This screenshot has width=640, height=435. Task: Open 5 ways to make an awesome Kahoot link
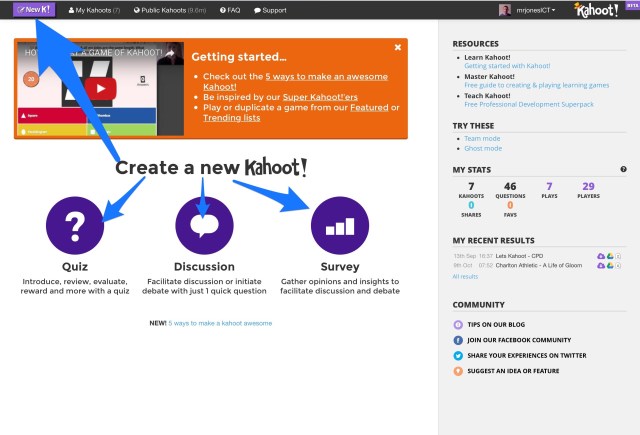point(296,82)
